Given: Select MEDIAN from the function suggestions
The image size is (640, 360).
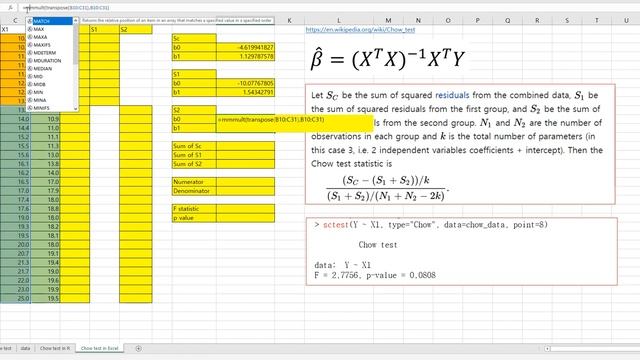Looking at the screenshot, I should (42, 69).
